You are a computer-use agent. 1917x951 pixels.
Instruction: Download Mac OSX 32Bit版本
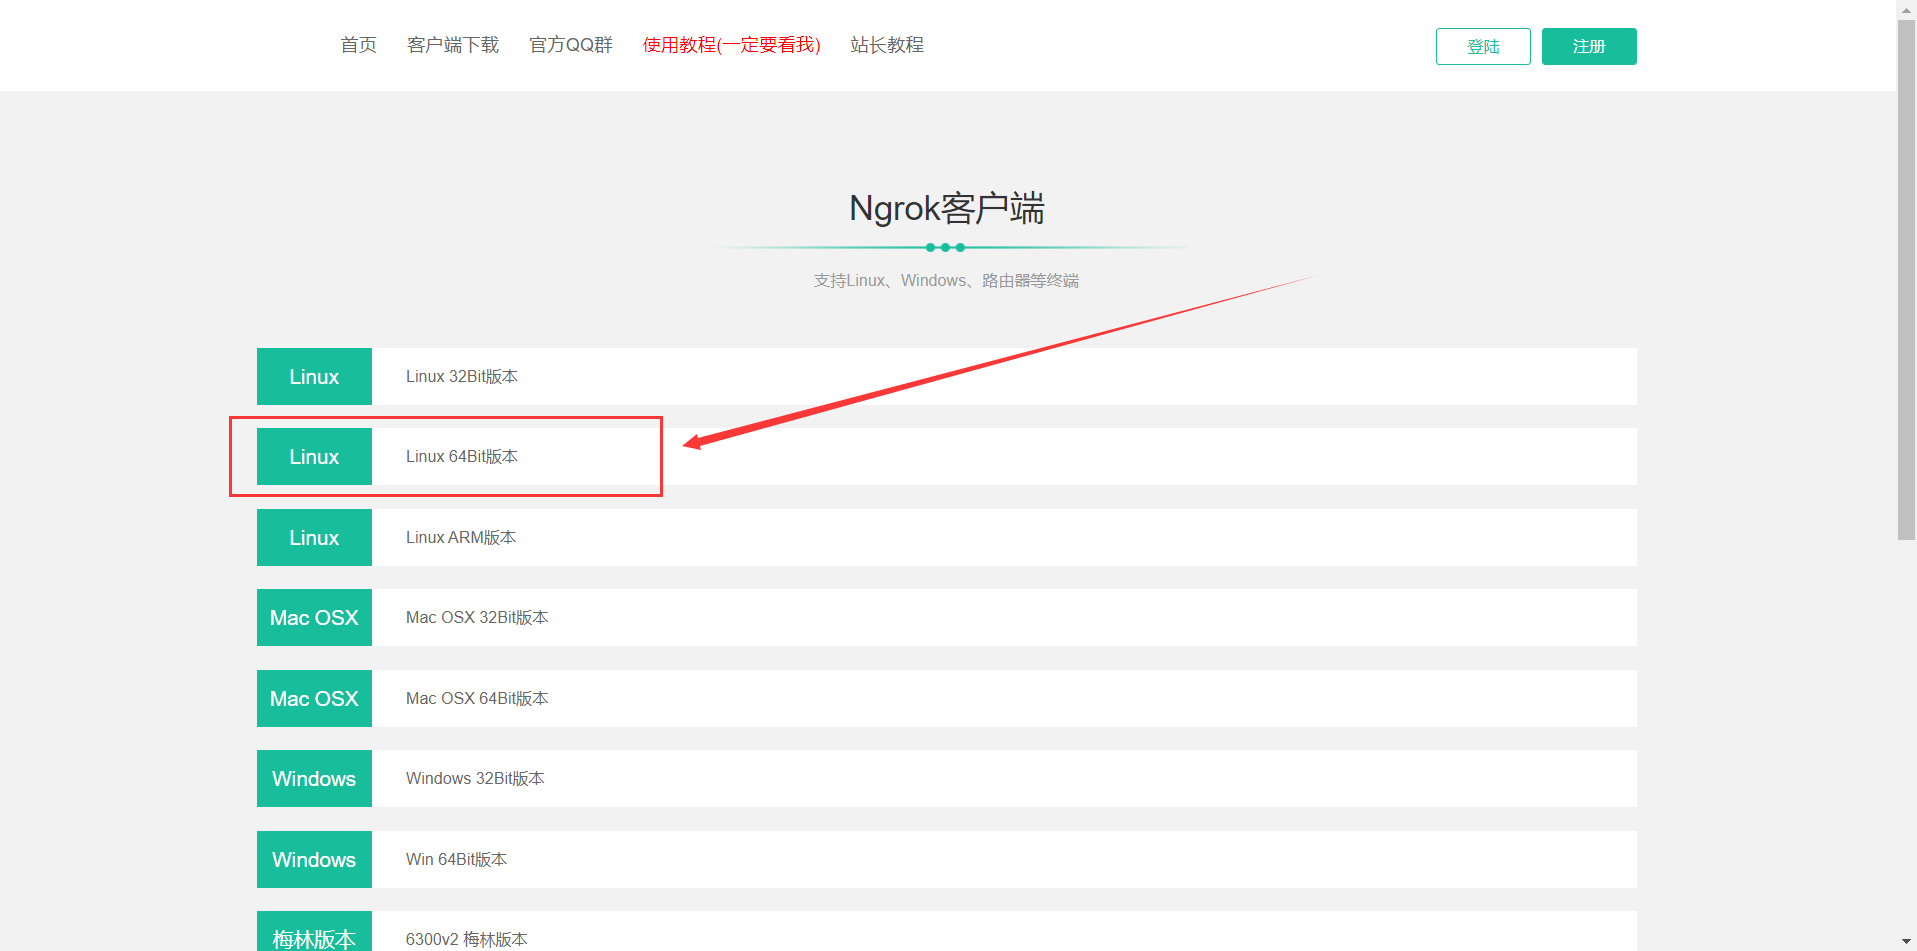(x=477, y=617)
